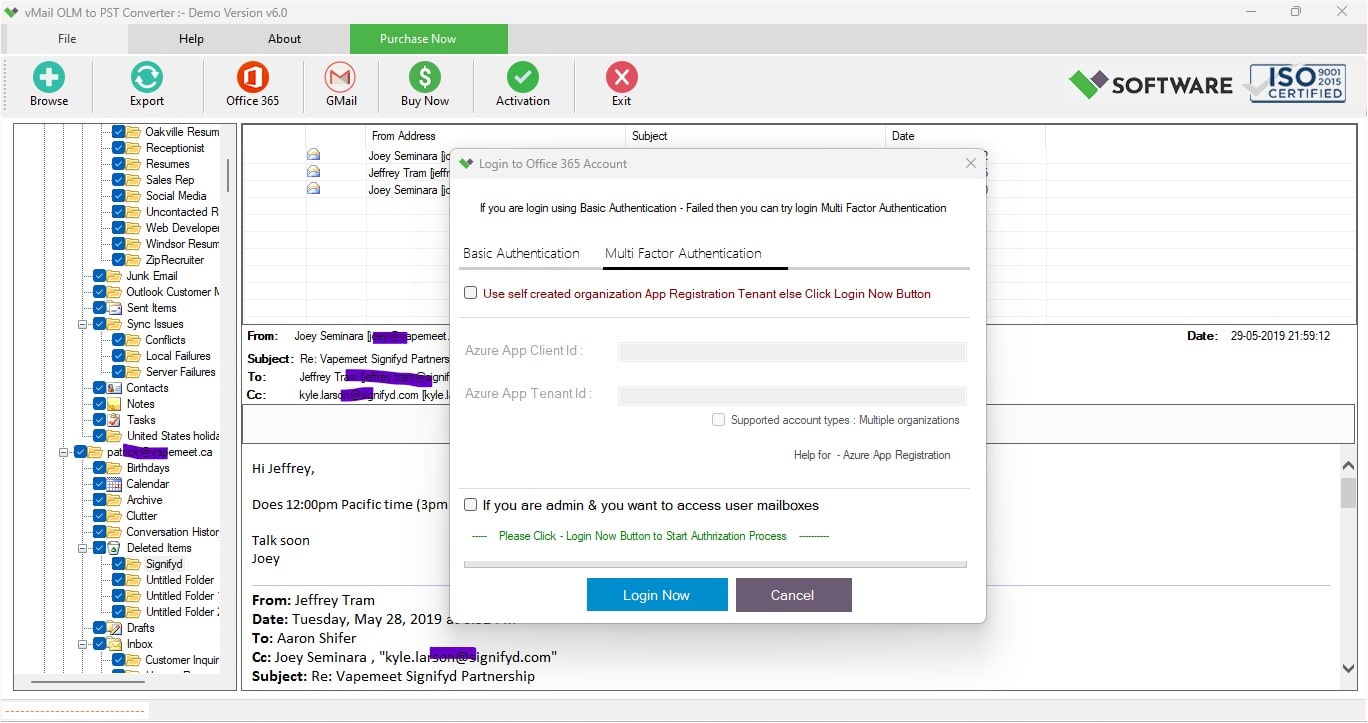Click the Notes icon in the folder tree
Image resolution: width=1368 pixels, height=723 pixels.
(114, 404)
